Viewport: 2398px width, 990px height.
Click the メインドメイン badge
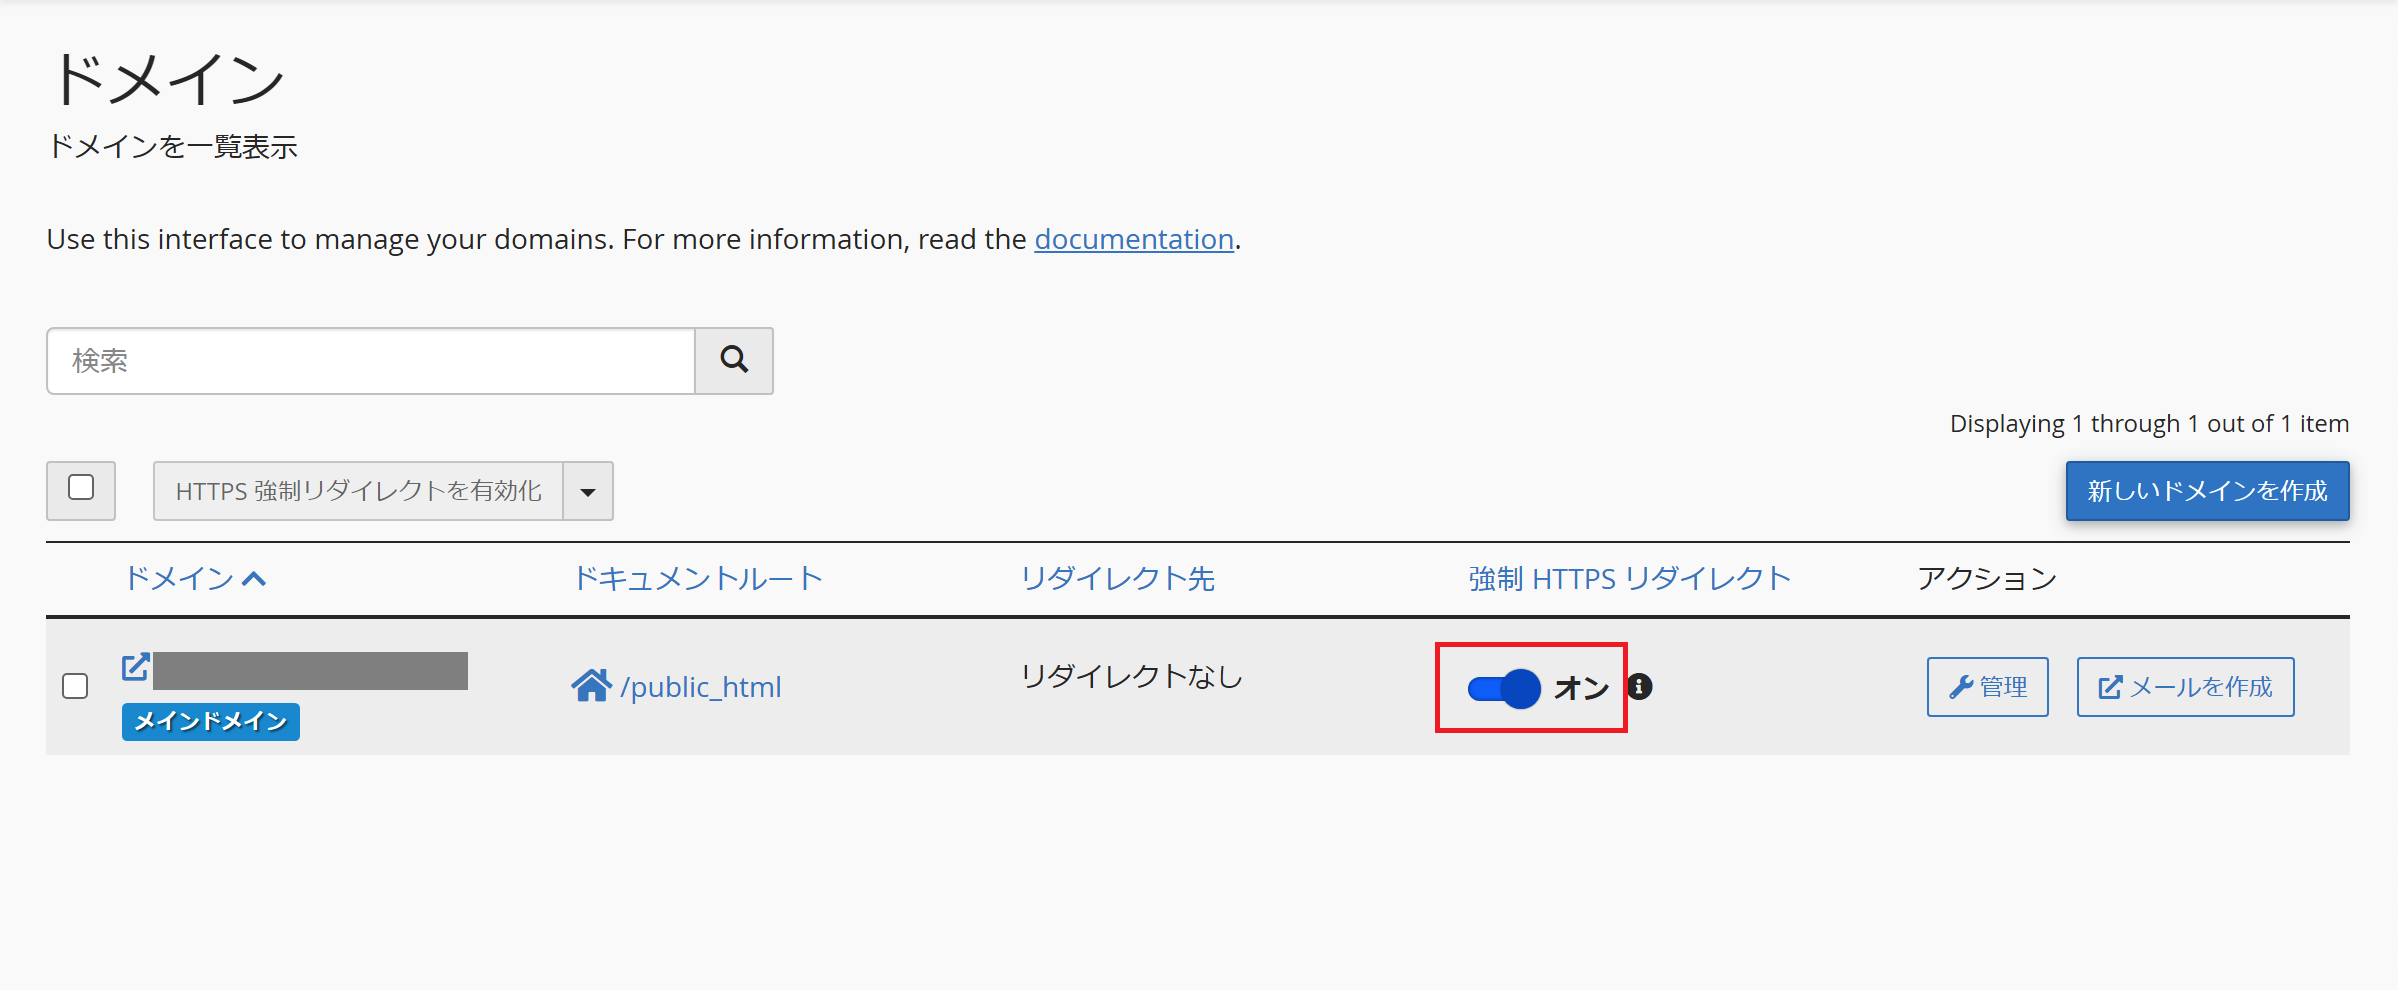coord(210,721)
